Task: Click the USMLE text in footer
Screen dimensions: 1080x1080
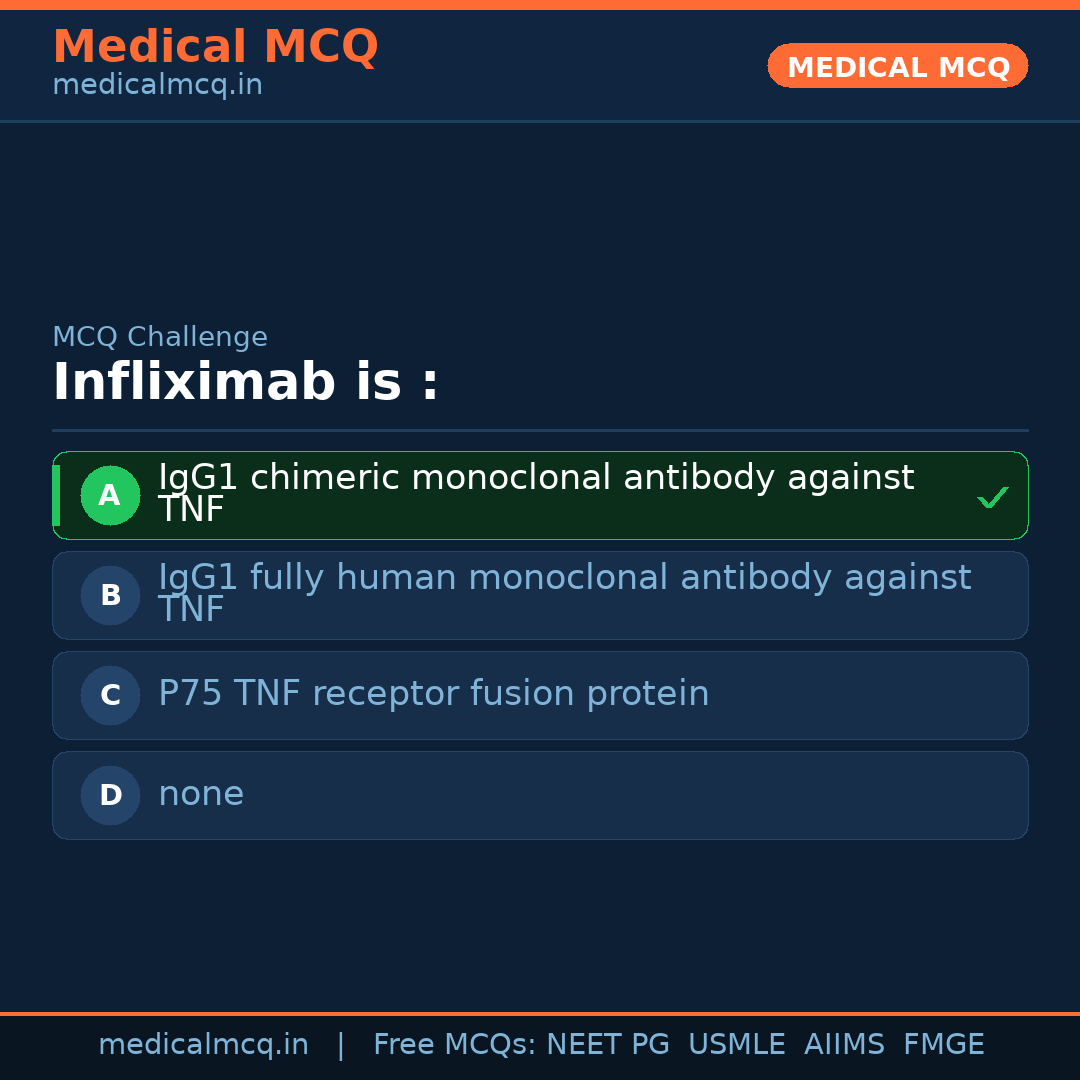Action: pos(736,1045)
